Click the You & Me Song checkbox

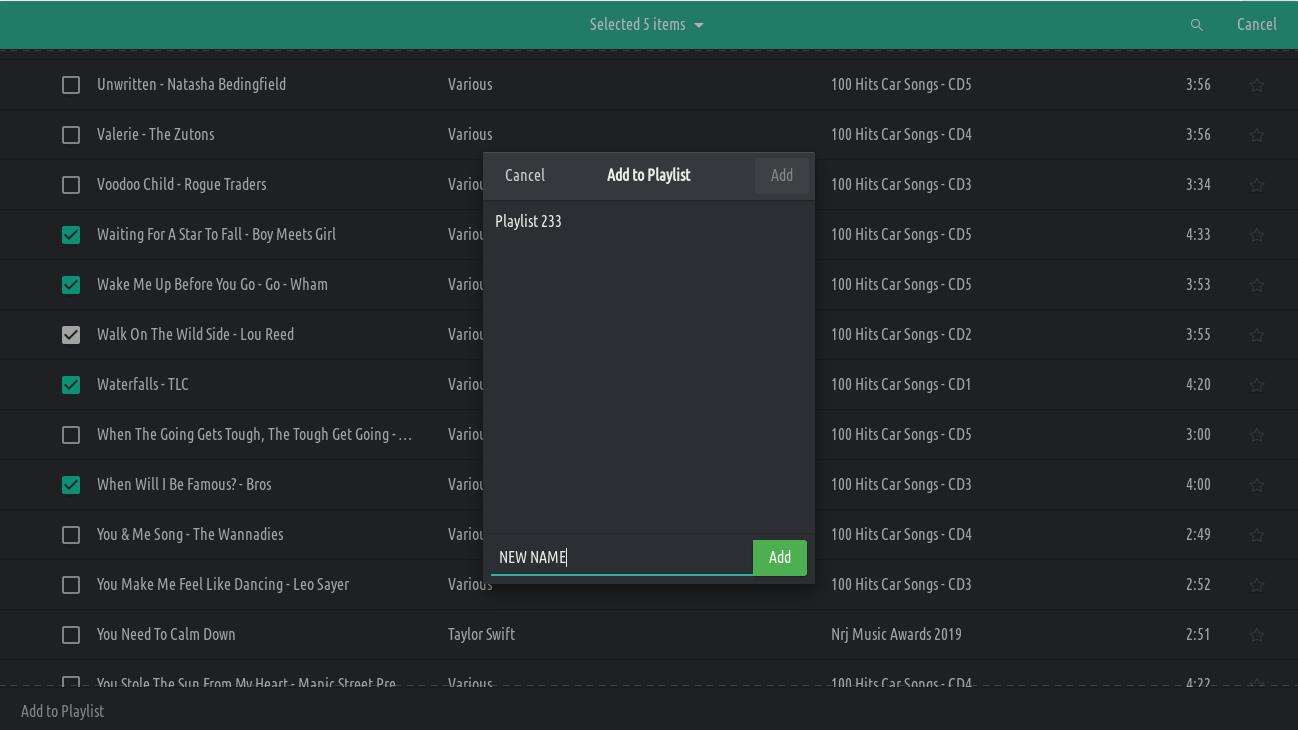71,535
